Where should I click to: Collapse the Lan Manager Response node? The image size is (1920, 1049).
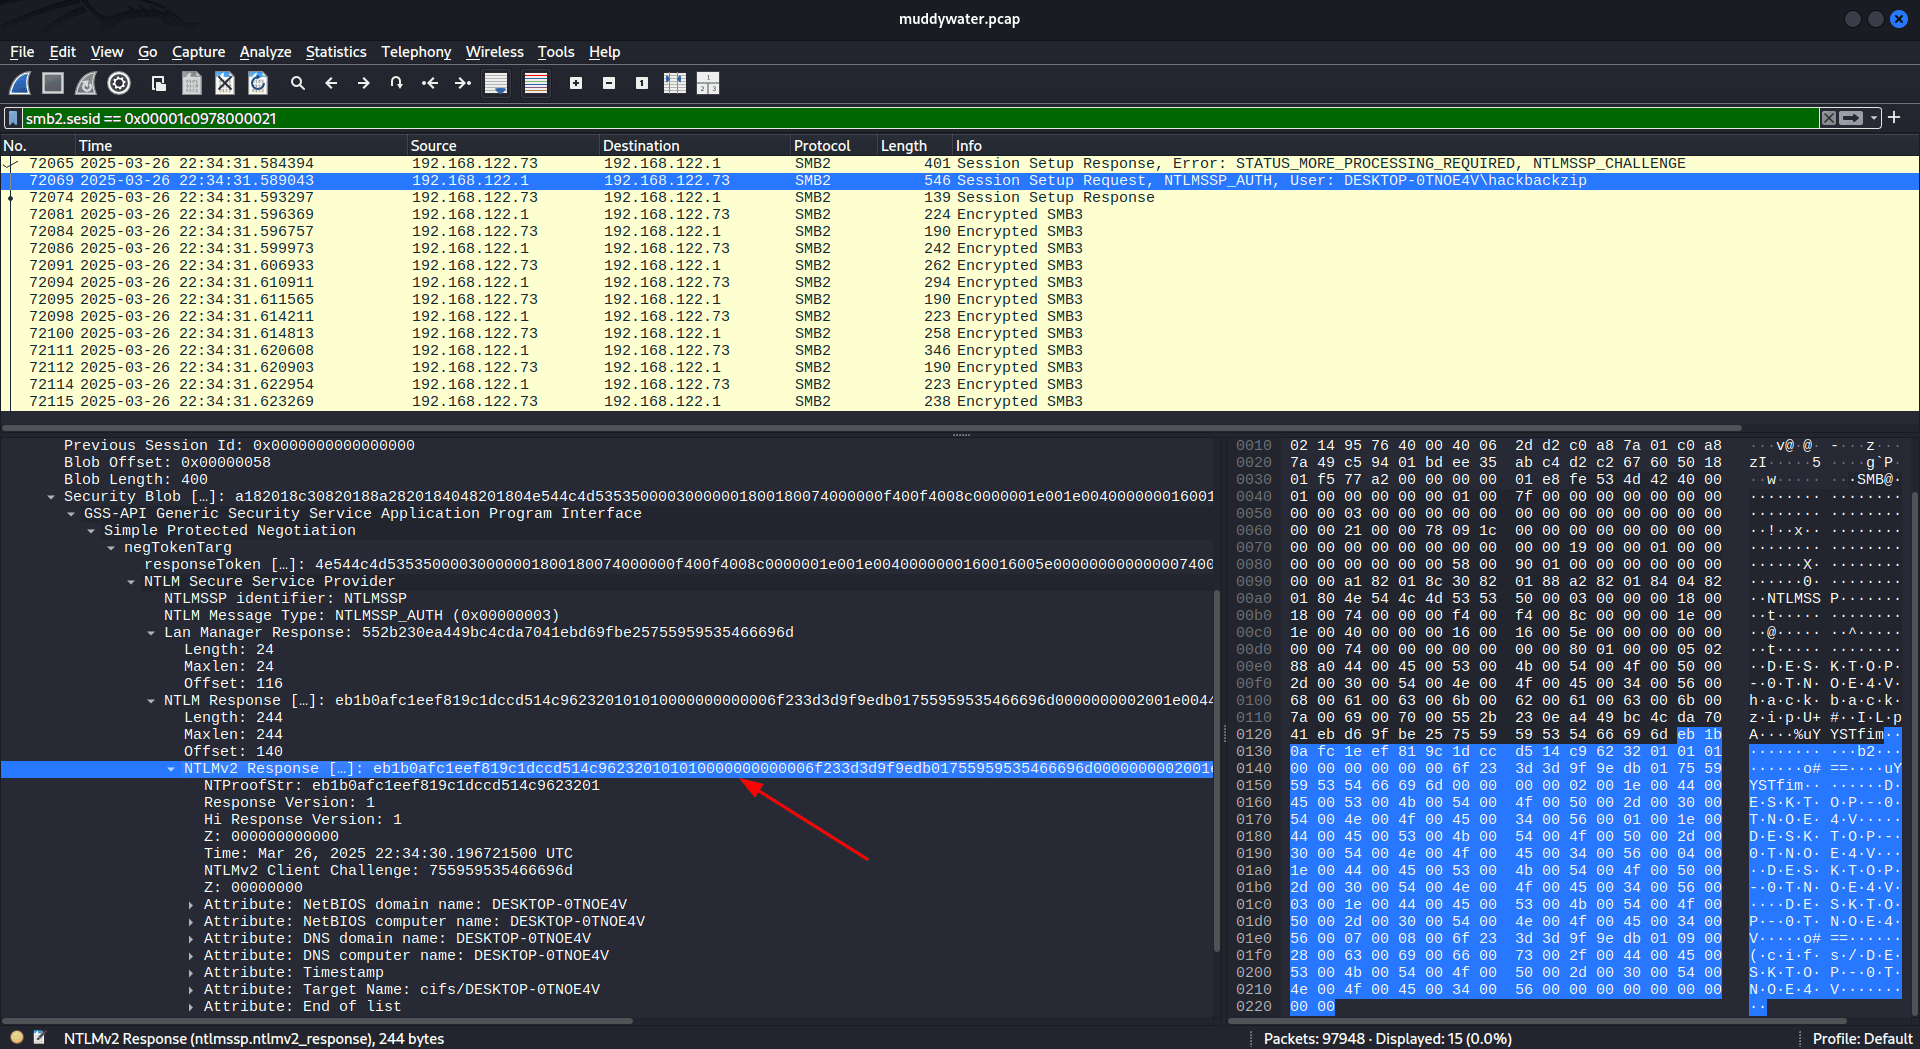pos(151,633)
